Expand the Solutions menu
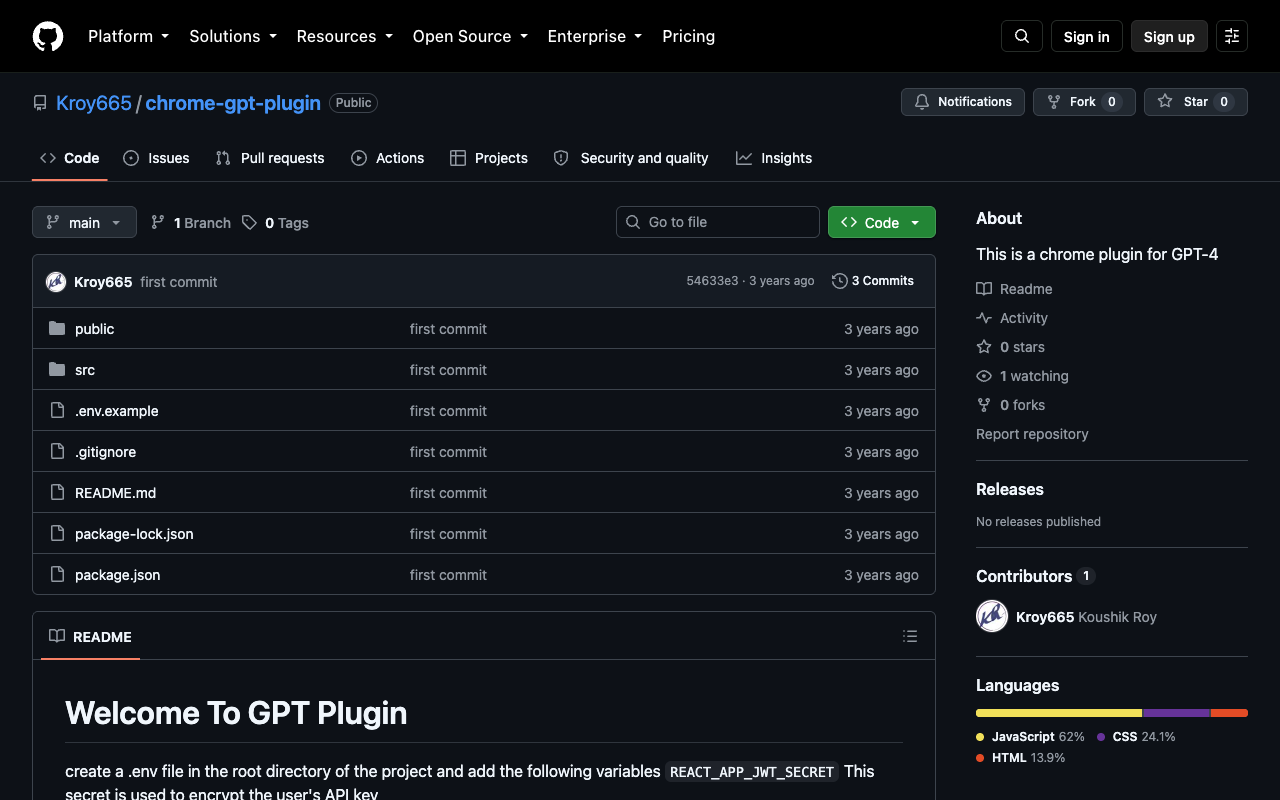 233,36
